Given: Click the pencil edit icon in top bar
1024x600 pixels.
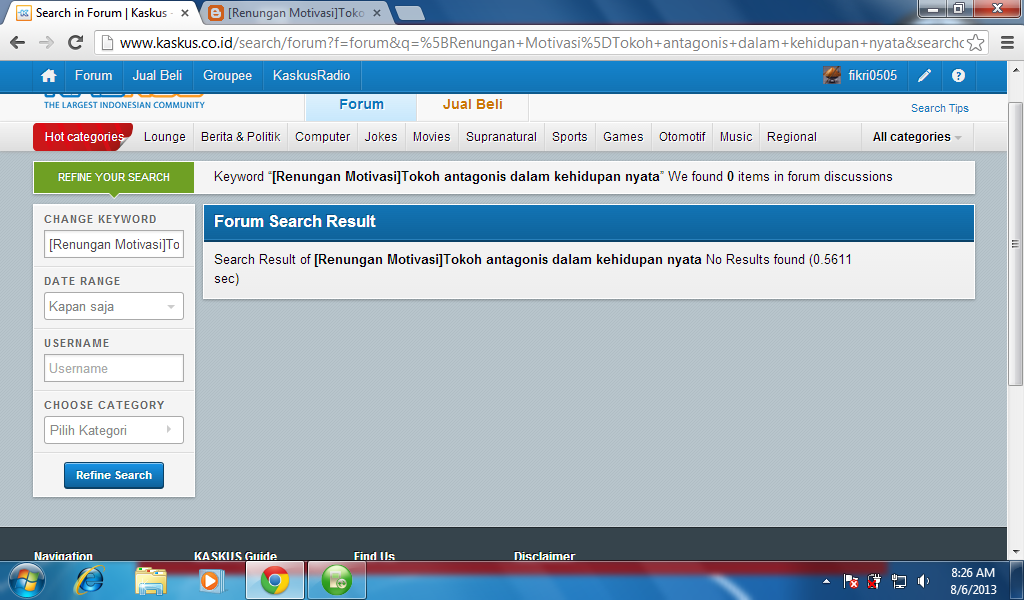Looking at the screenshot, I should click(x=924, y=76).
